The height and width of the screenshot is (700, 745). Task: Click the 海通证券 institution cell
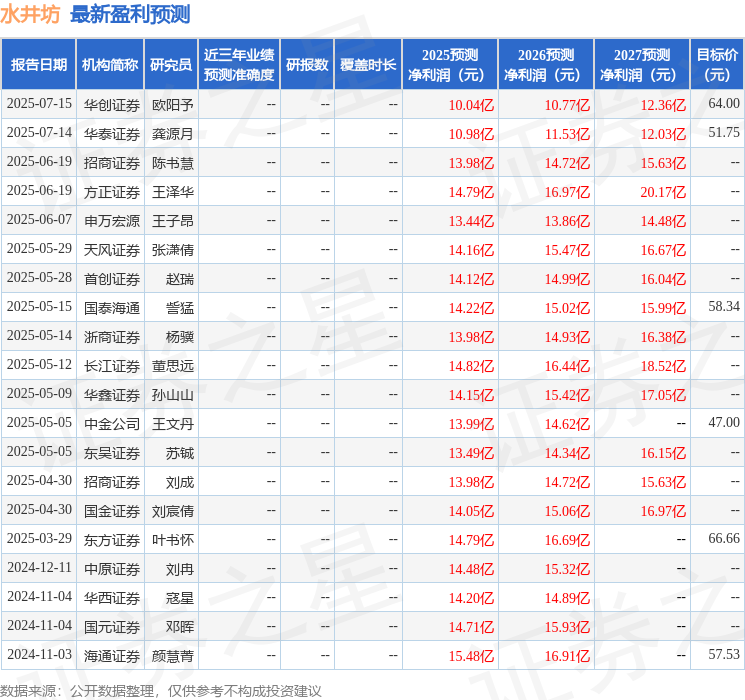click(x=112, y=655)
